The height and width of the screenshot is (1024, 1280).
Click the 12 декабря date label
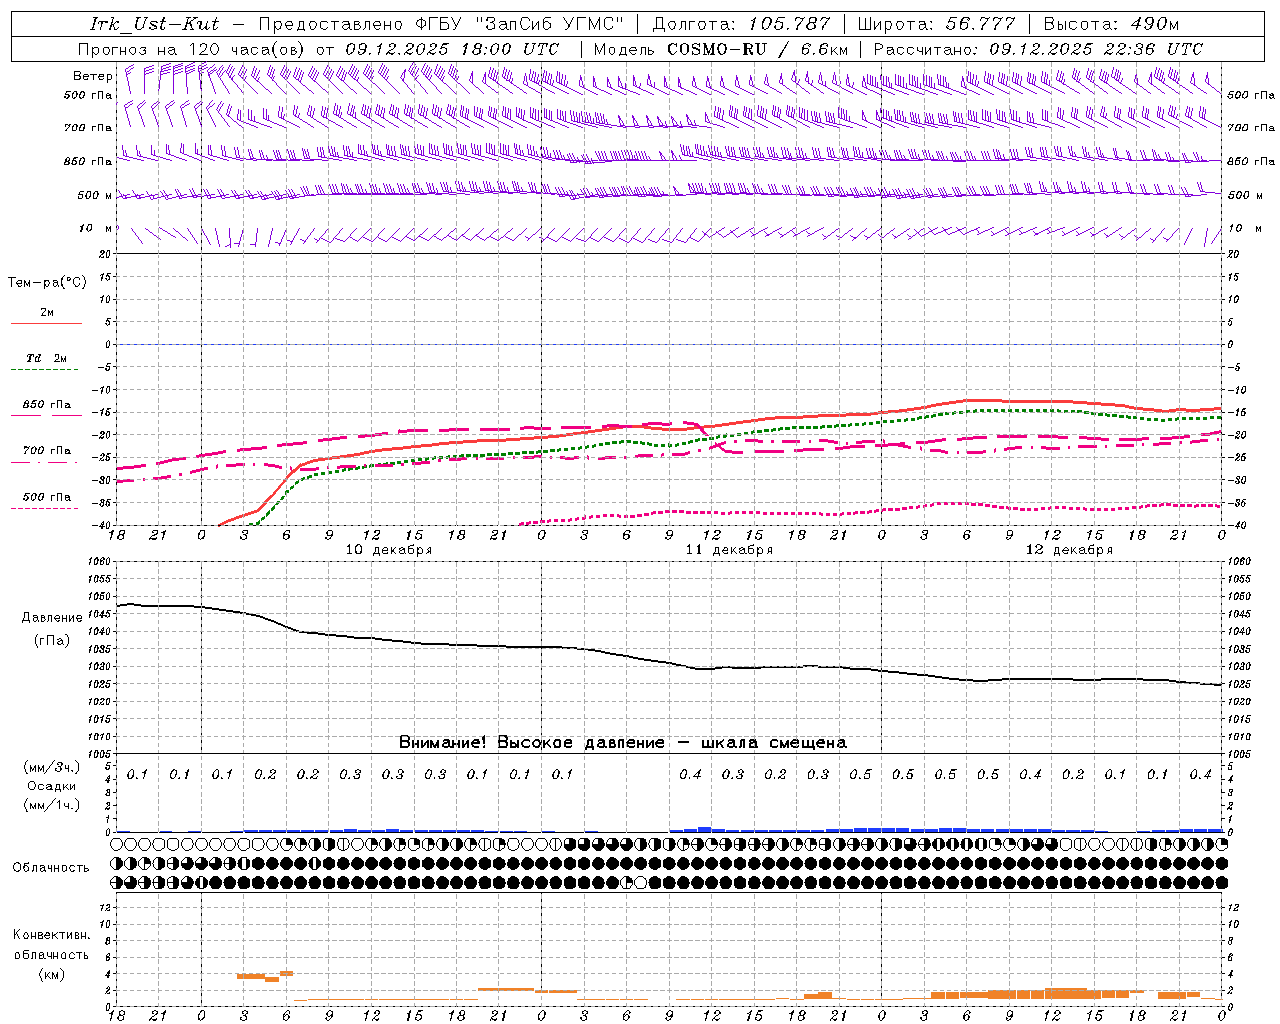pyautogui.click(x=1069, y=550)
